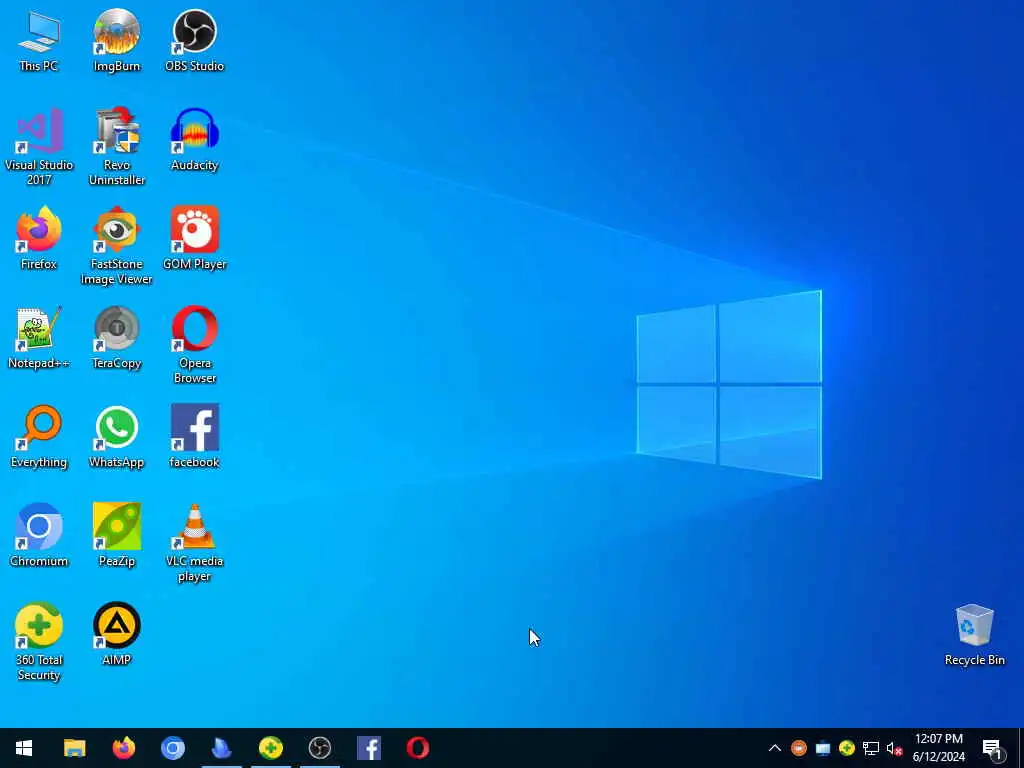This screenshot has width=1024, height=768.
Task: Open Facebook from the taskbar
Action: pos(368,748)
